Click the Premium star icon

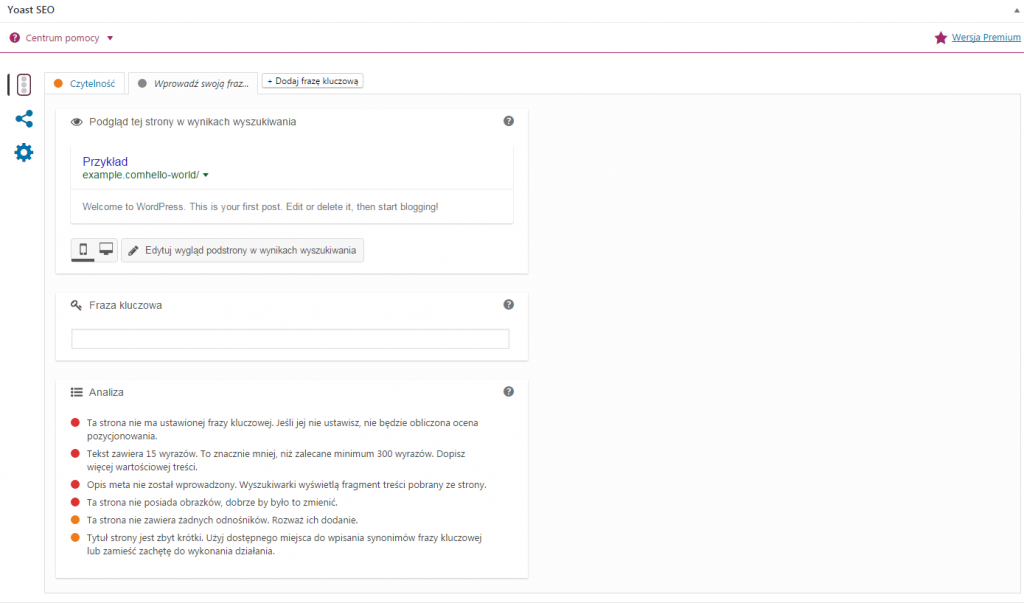click(940, 38)
